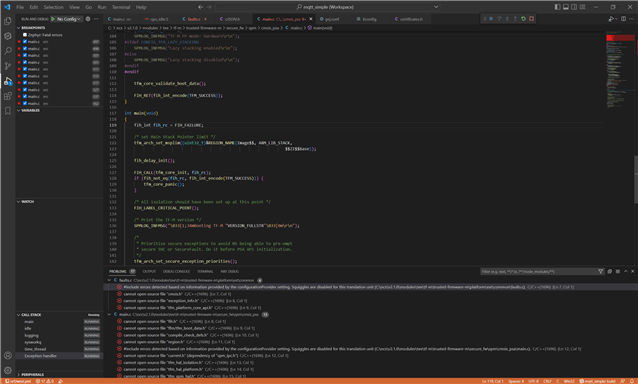Screen dimensions: 638x384
Task: Open the Bookmarks view in the activity bar
Action: 8,111
